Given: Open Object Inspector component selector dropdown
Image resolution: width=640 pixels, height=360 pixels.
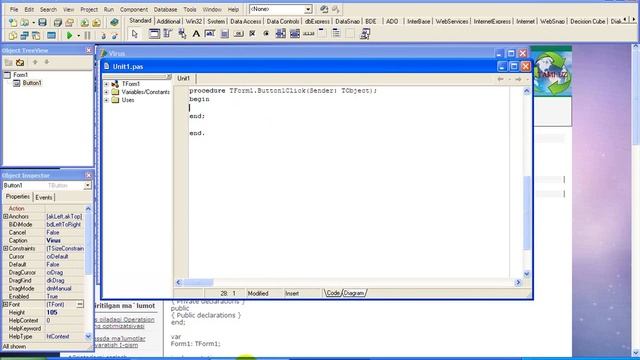Looking at the screenshot, I should [x=87, y=185].
